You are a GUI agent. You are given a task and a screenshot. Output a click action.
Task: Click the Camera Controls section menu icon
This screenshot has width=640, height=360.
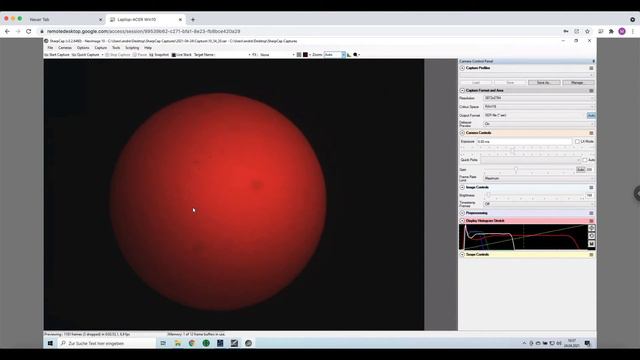pos(591,133)
